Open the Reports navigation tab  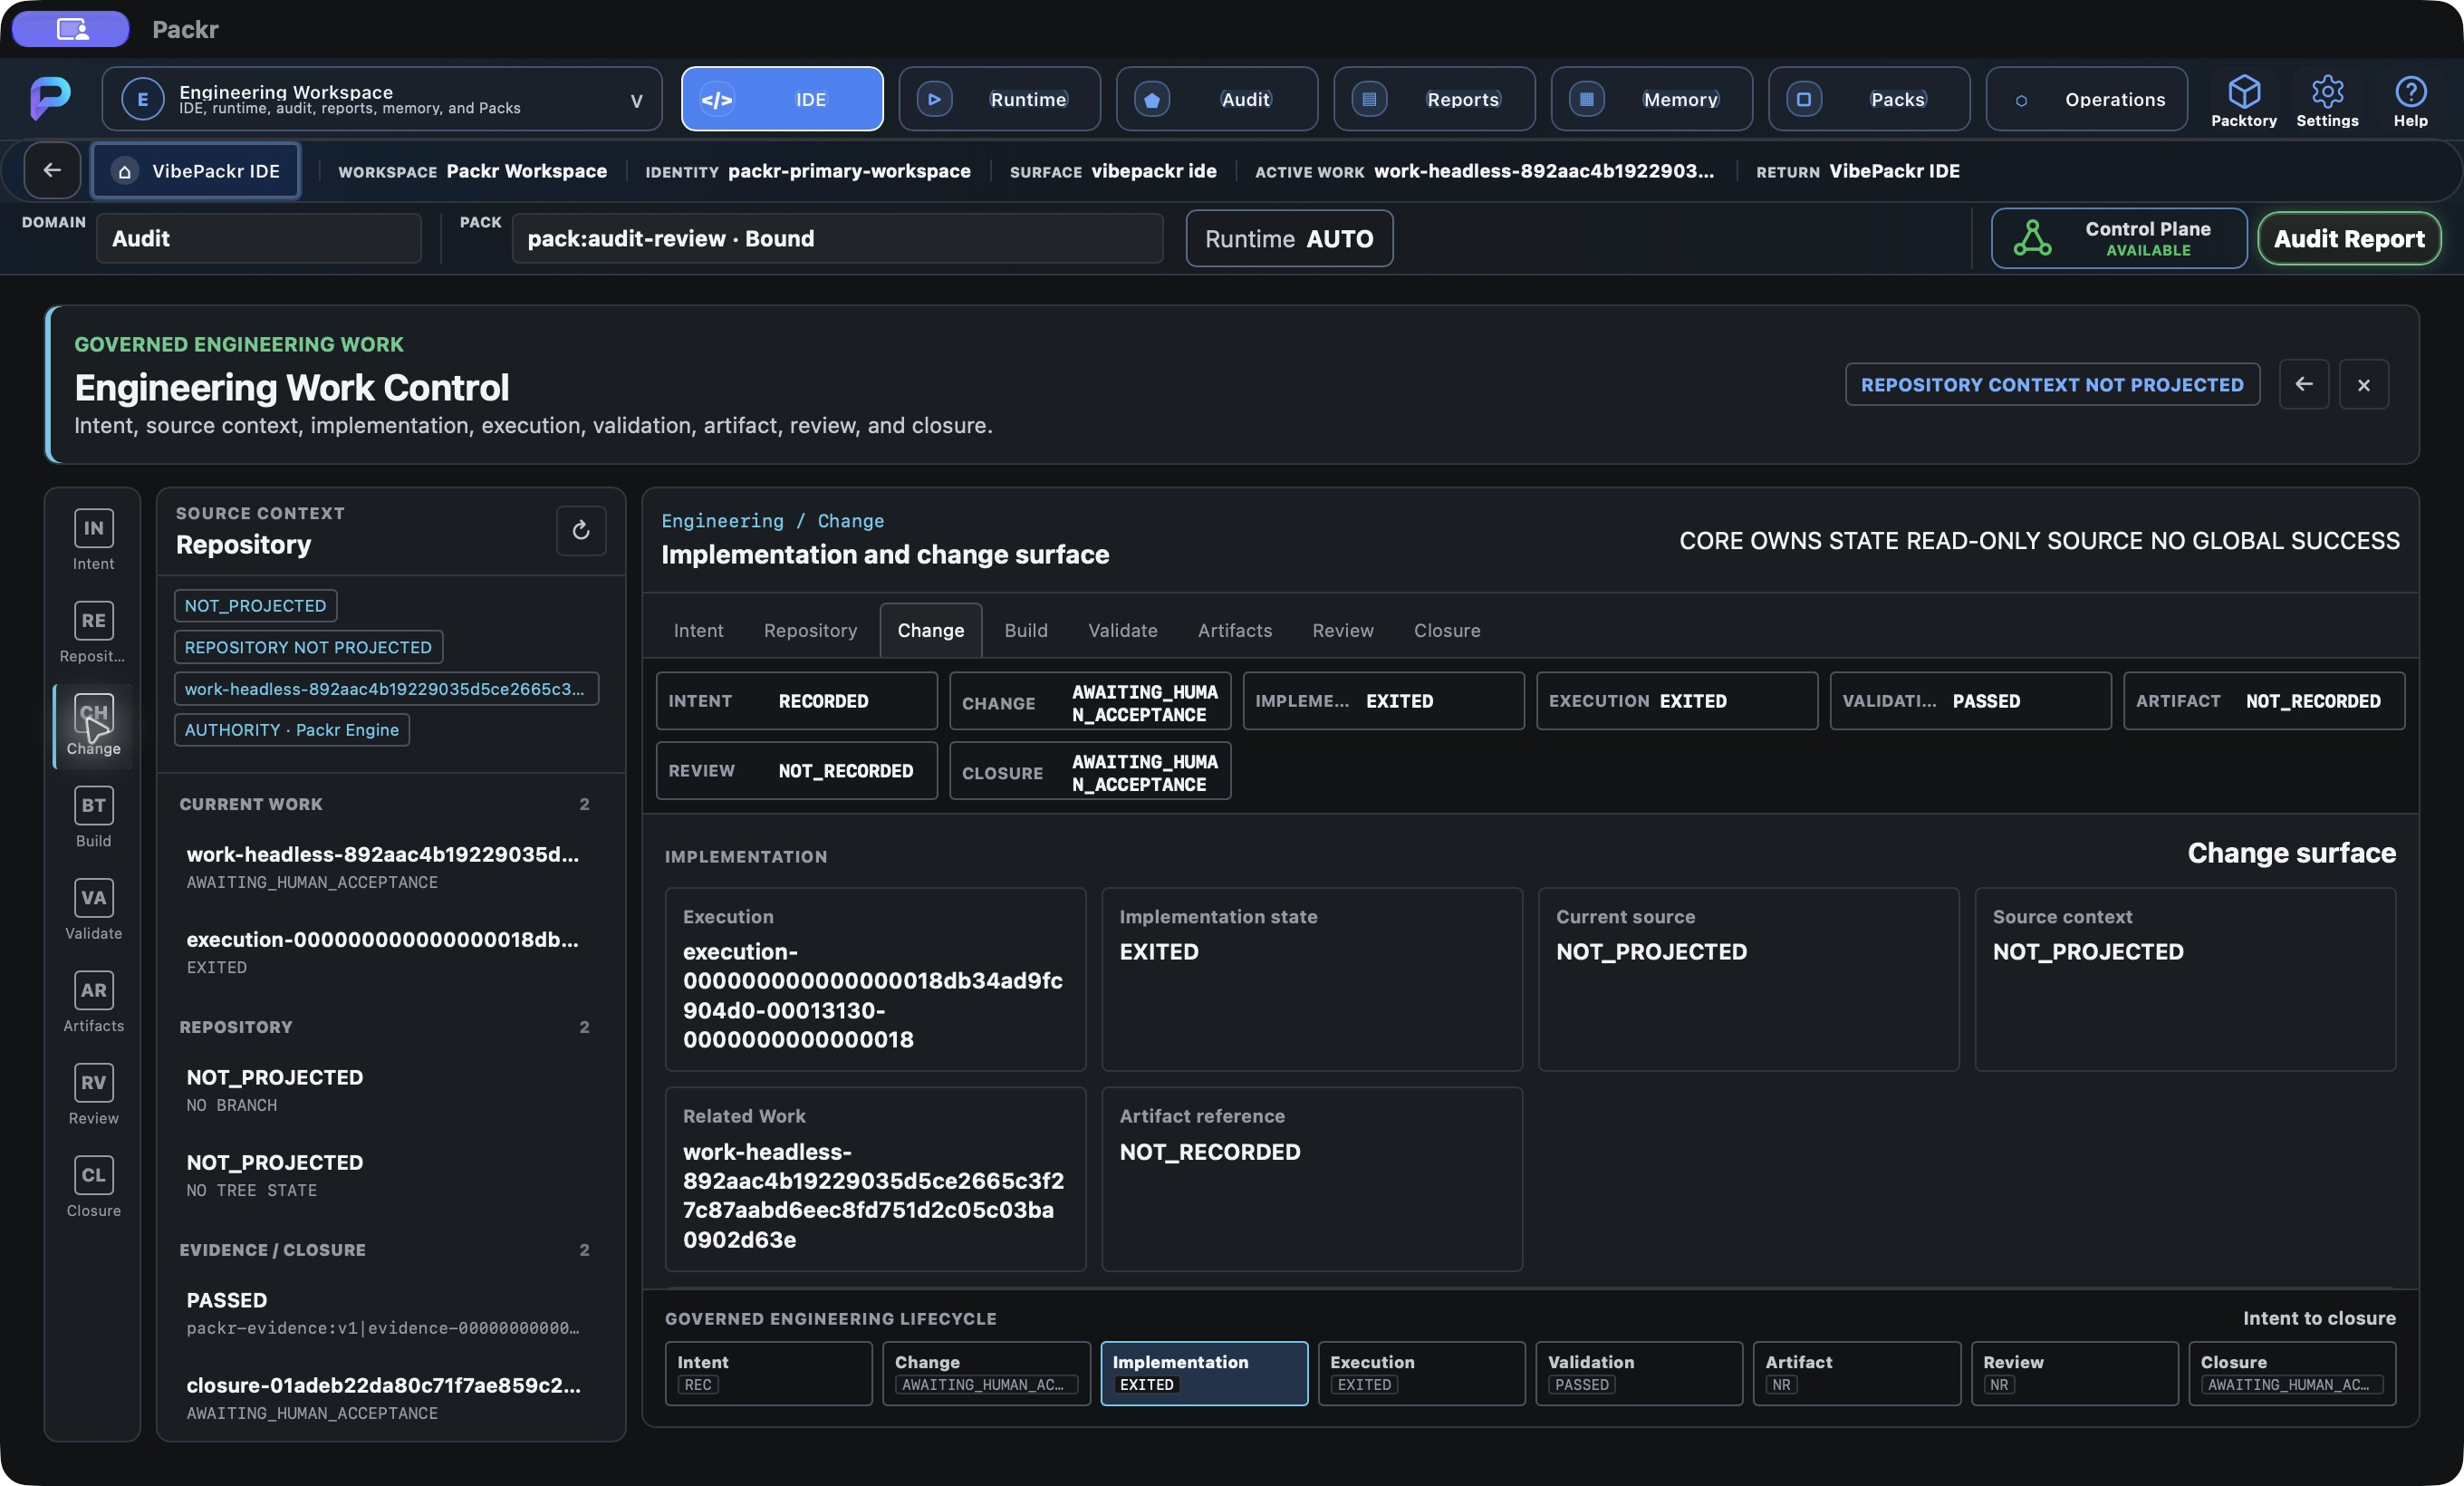coord(1434,99)
